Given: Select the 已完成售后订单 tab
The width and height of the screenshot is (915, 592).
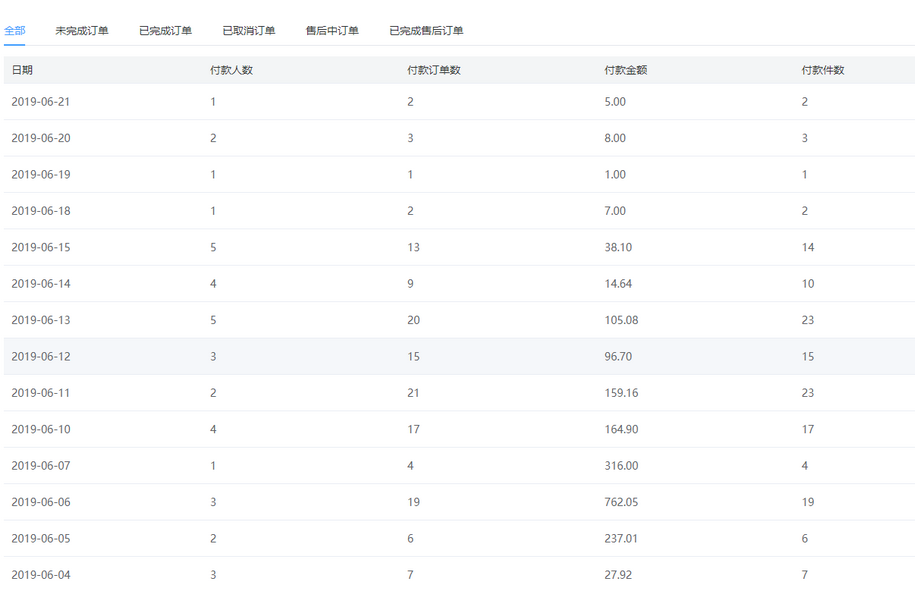Looking at the screenshot, I should point(426,31).
